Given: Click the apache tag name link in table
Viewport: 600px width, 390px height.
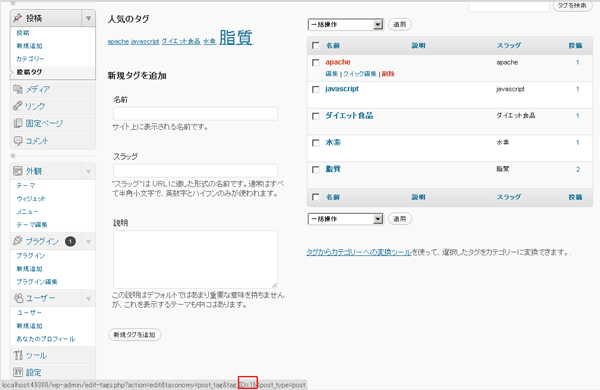Looking at the screenshot, I should [338, 62].
